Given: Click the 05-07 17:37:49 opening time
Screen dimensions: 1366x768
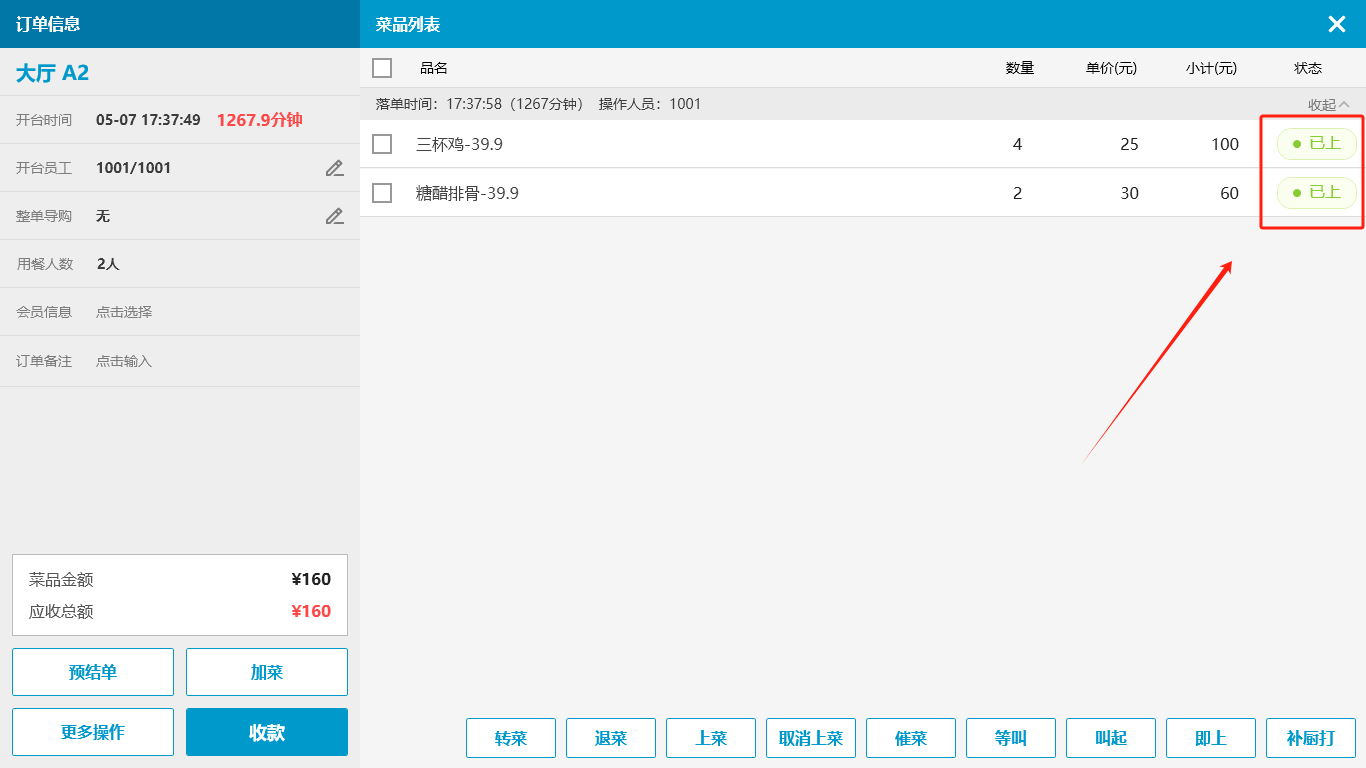Looking at the screenshot, I should (x=148, y=120).
